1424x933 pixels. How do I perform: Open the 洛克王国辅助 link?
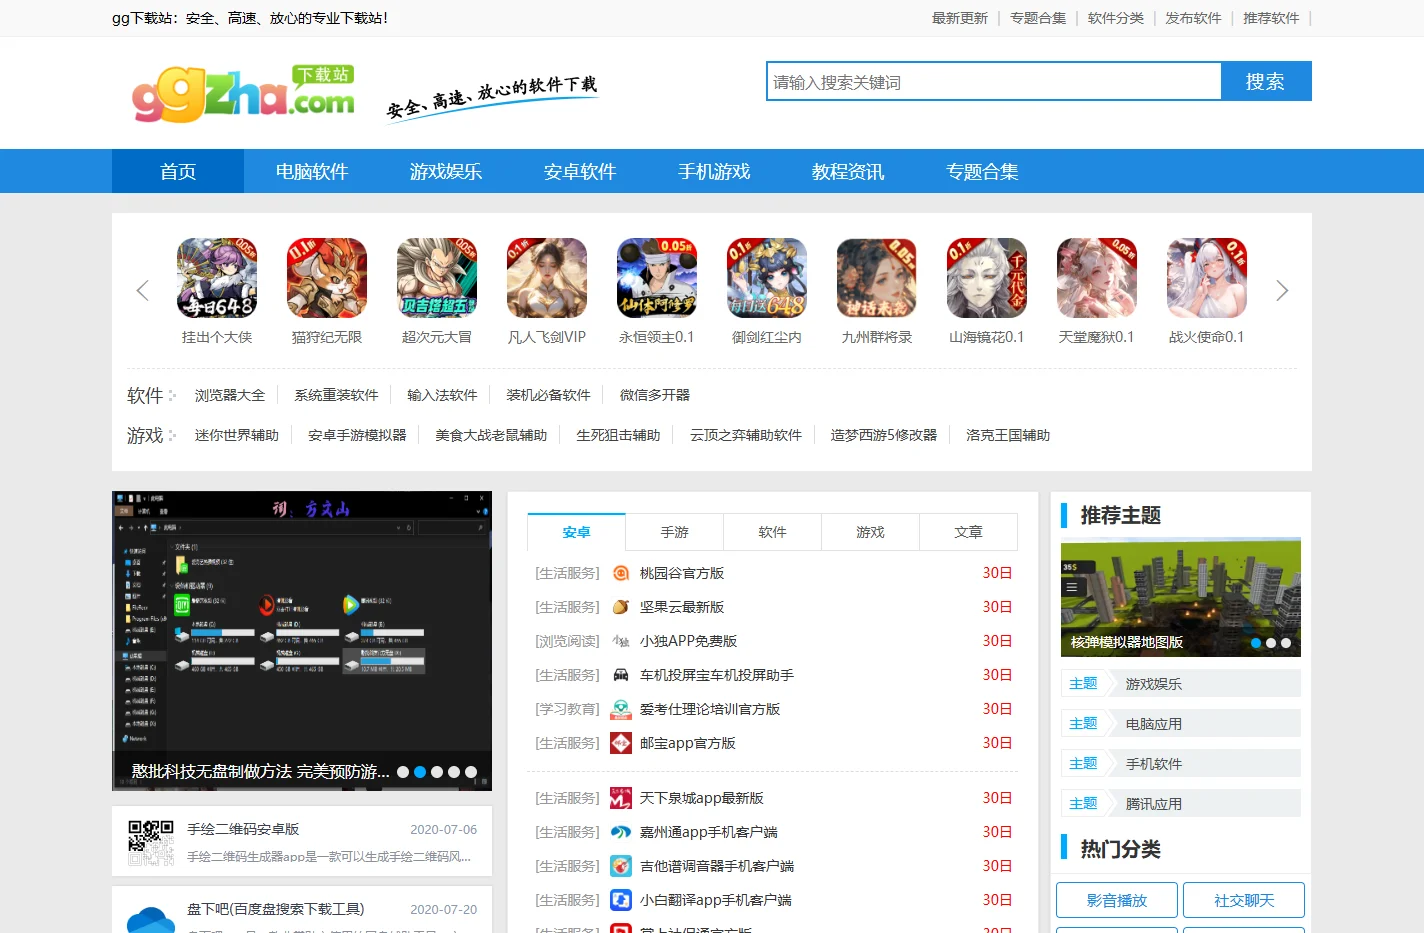point(1008,435)
